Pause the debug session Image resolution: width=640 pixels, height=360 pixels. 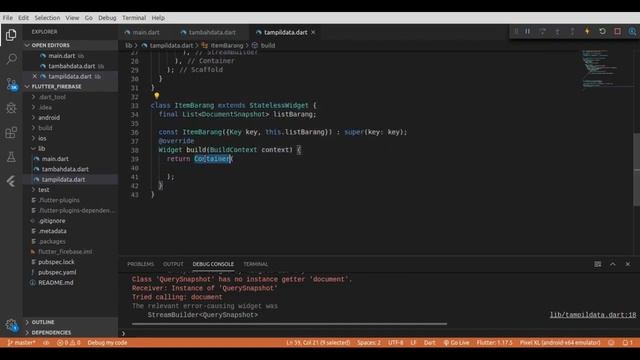(527, 31)
